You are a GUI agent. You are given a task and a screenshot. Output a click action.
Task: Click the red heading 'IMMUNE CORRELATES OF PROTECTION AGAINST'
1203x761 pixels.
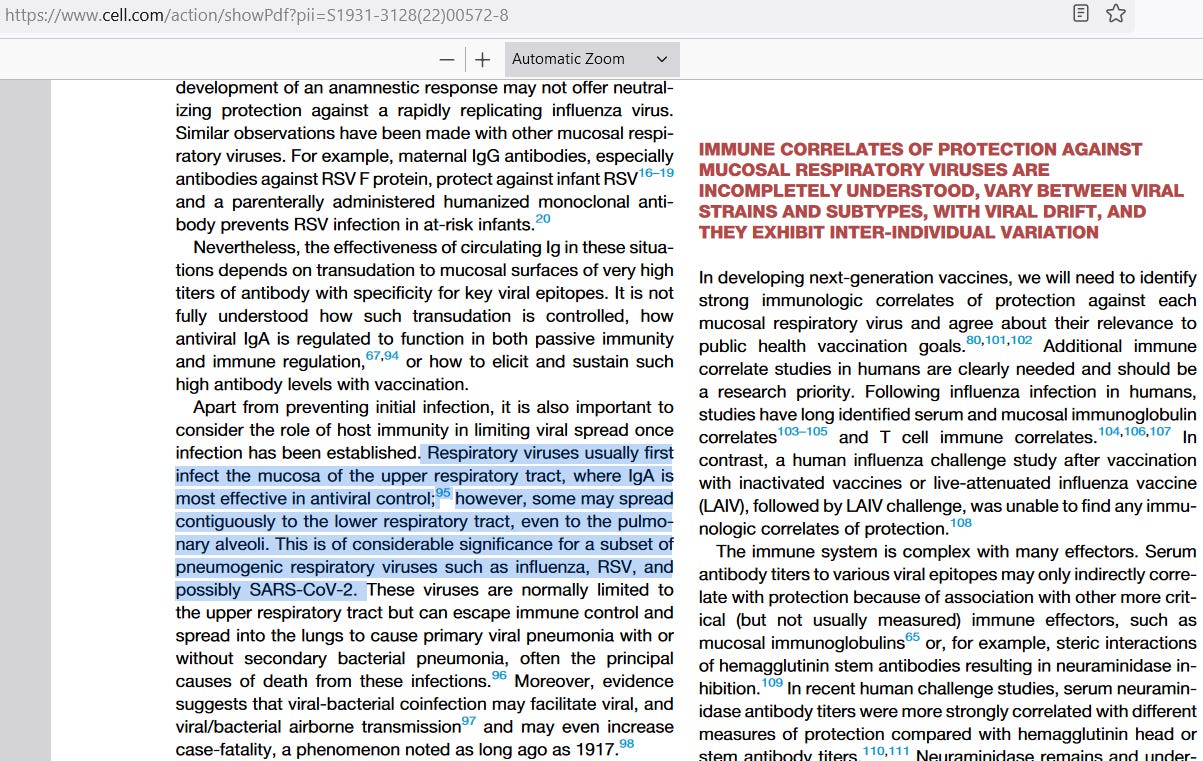click(920, 149)
